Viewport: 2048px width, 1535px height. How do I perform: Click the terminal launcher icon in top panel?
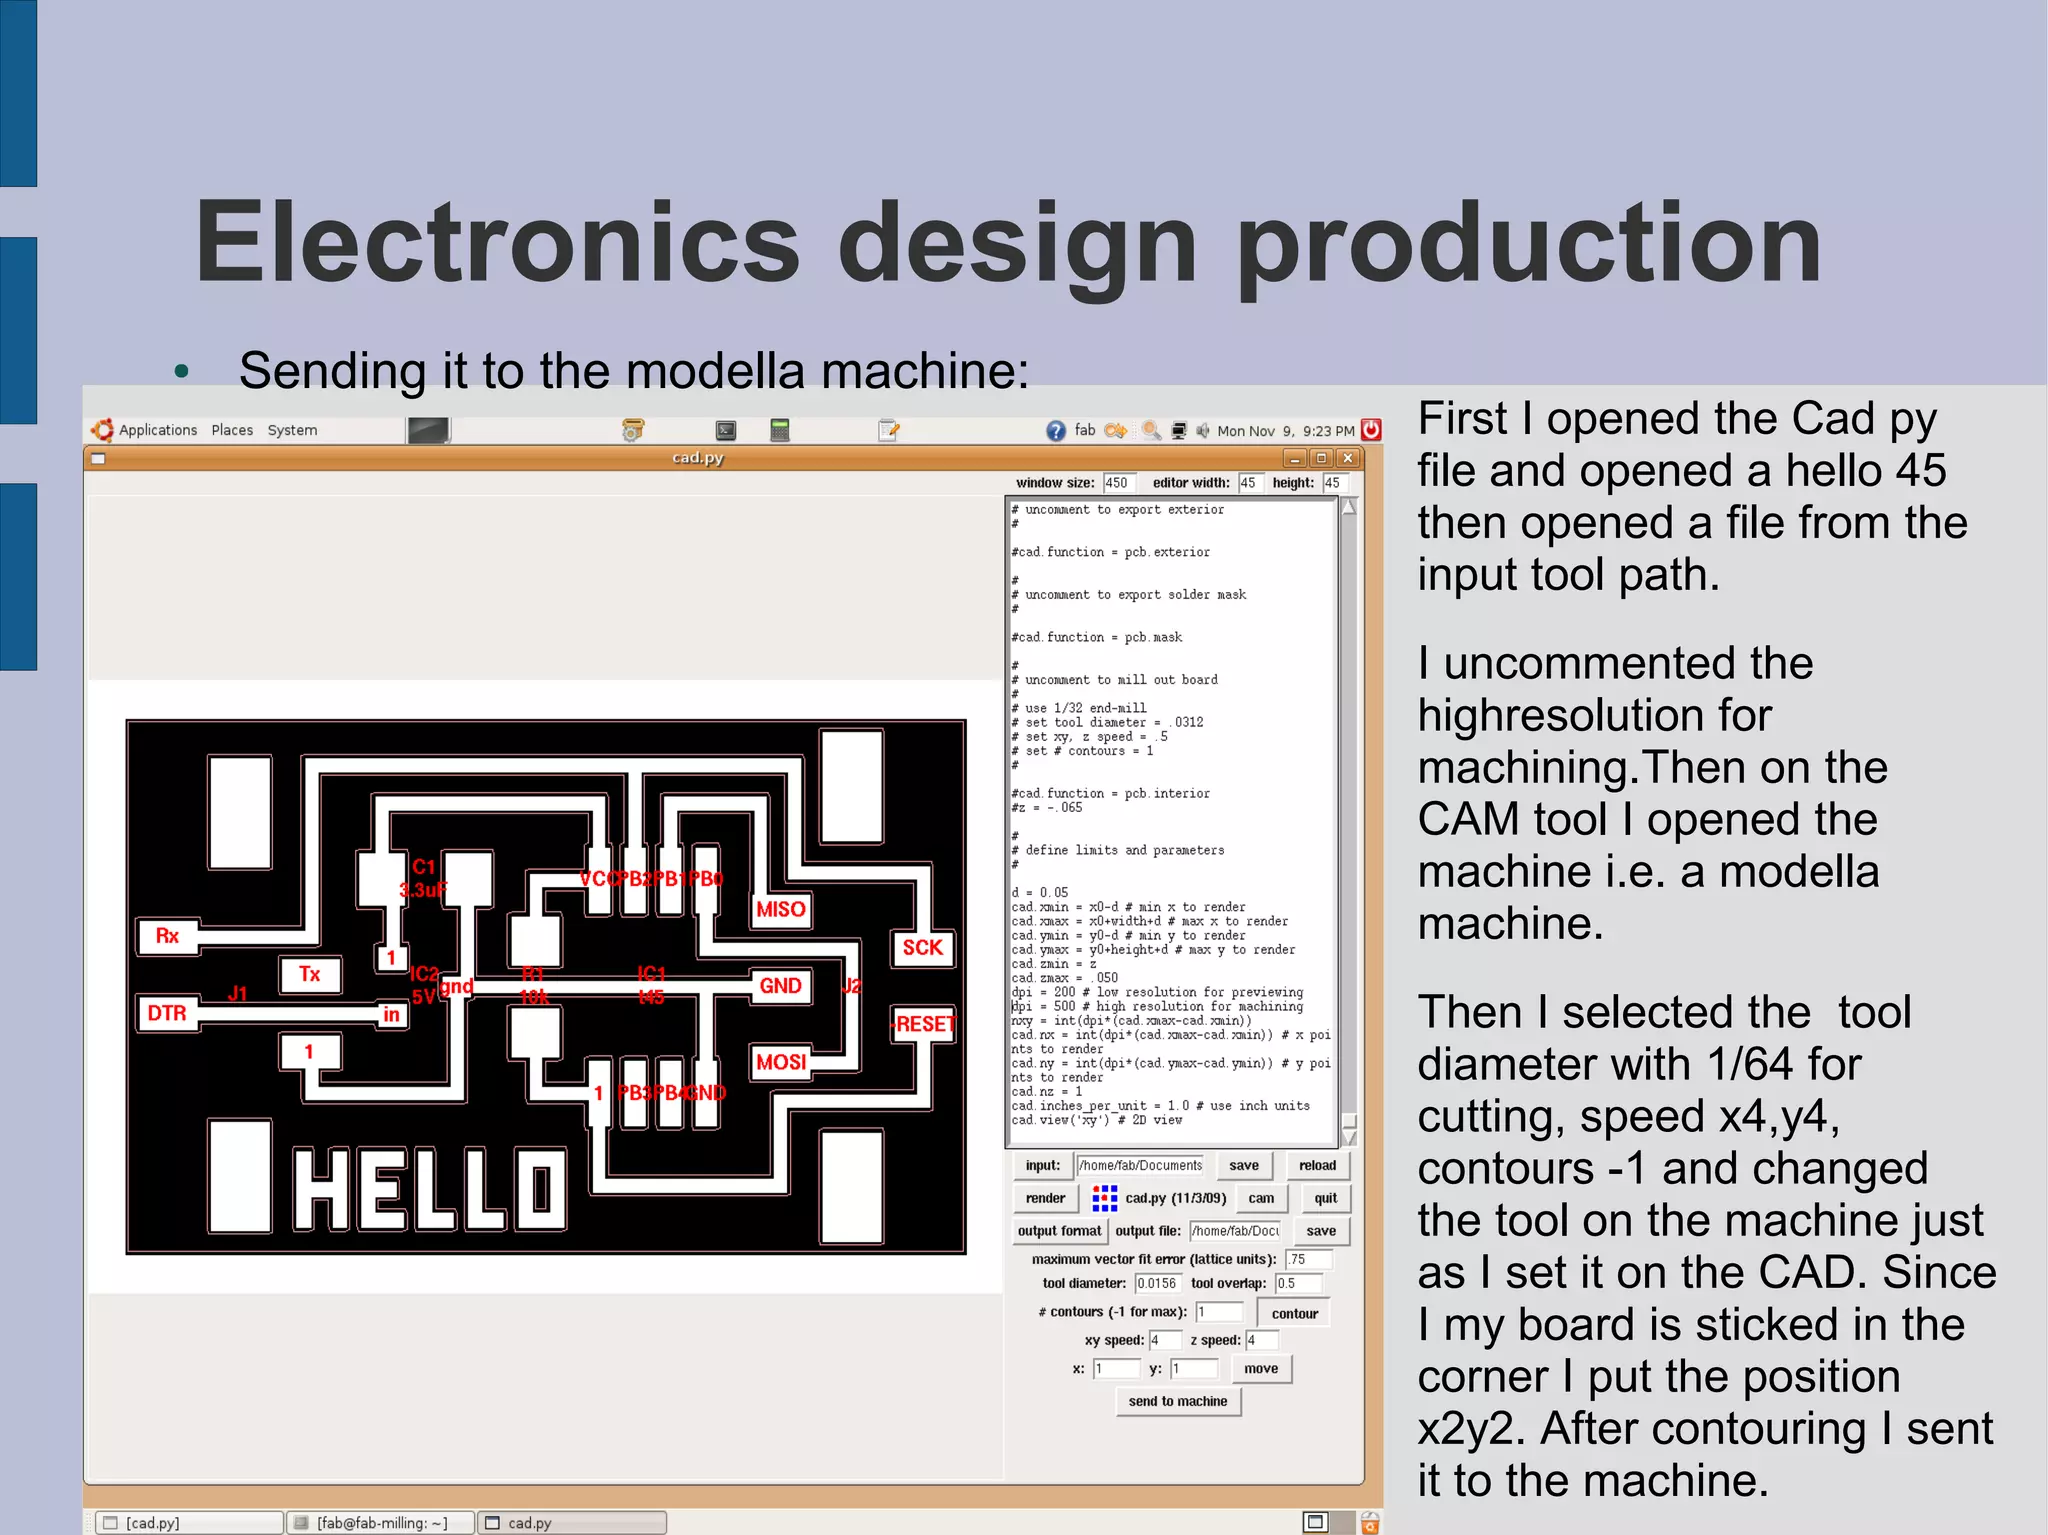tap(726, 431)
